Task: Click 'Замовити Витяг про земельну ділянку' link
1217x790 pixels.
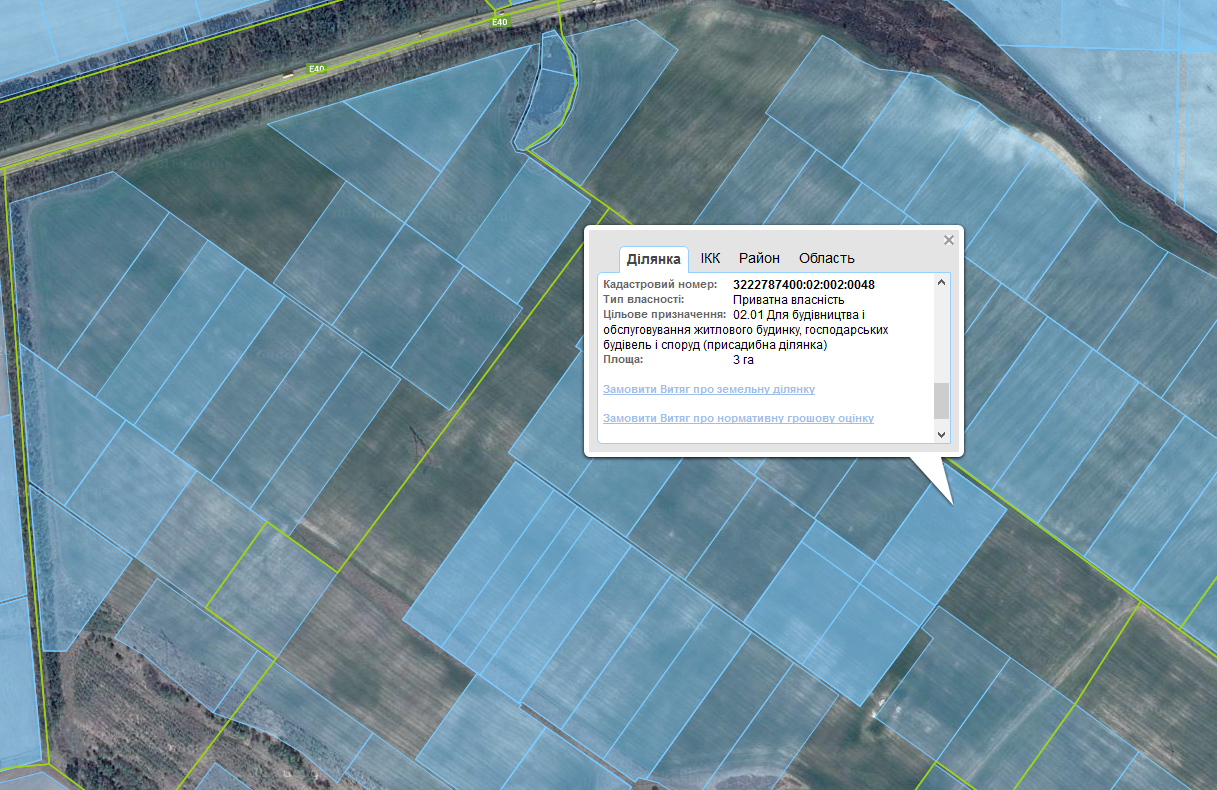Action: click(708, 389)
